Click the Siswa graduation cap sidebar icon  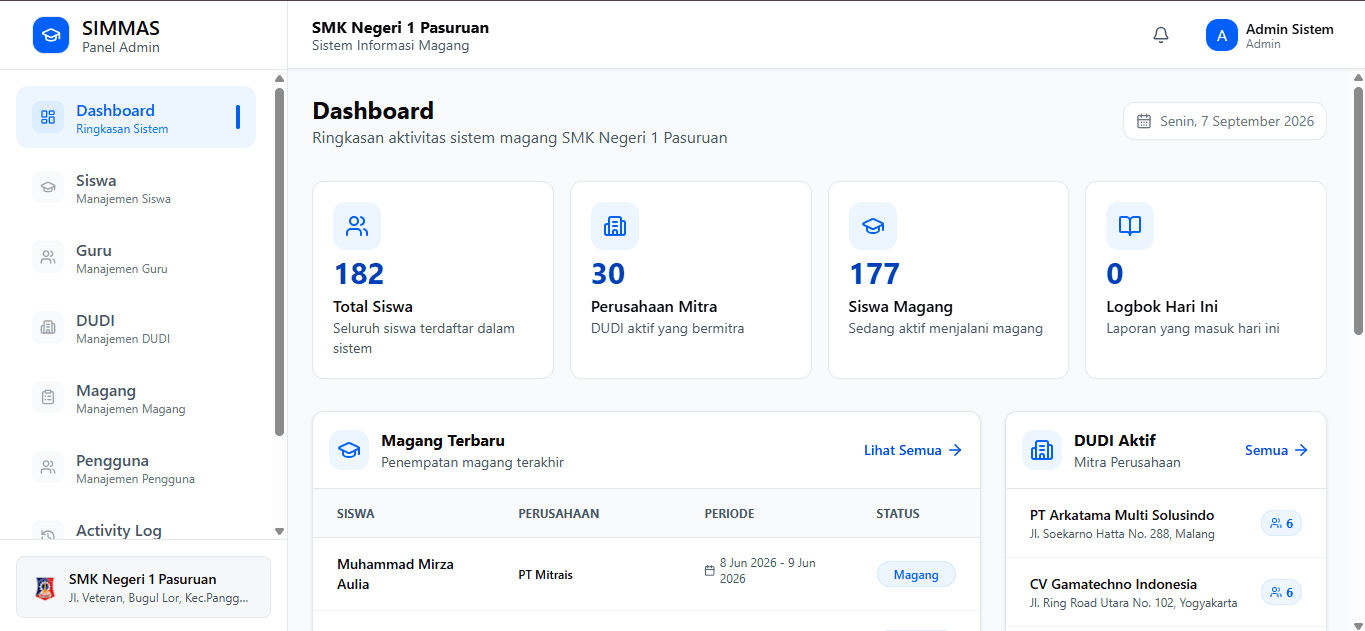coord(48,187)
